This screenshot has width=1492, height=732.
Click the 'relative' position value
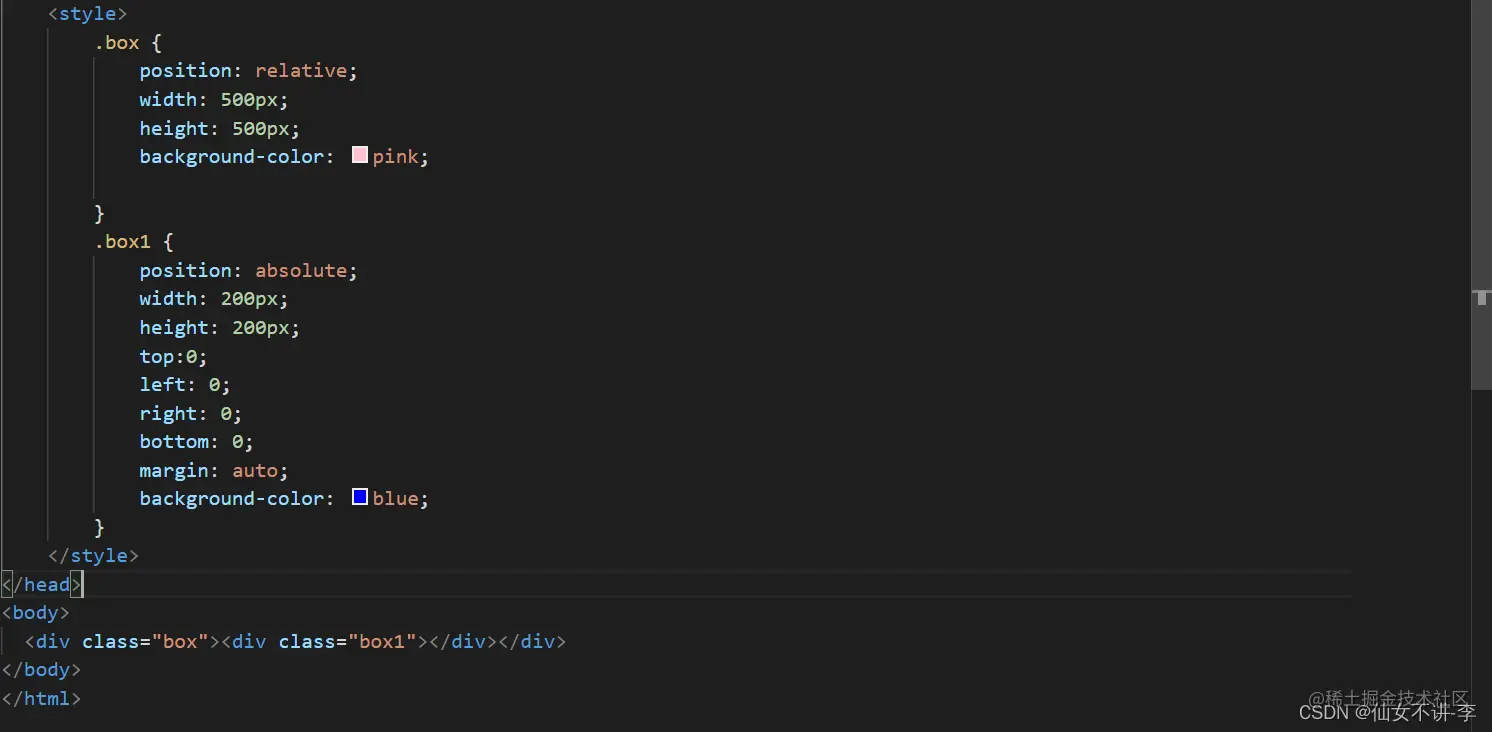coord(301,70)
